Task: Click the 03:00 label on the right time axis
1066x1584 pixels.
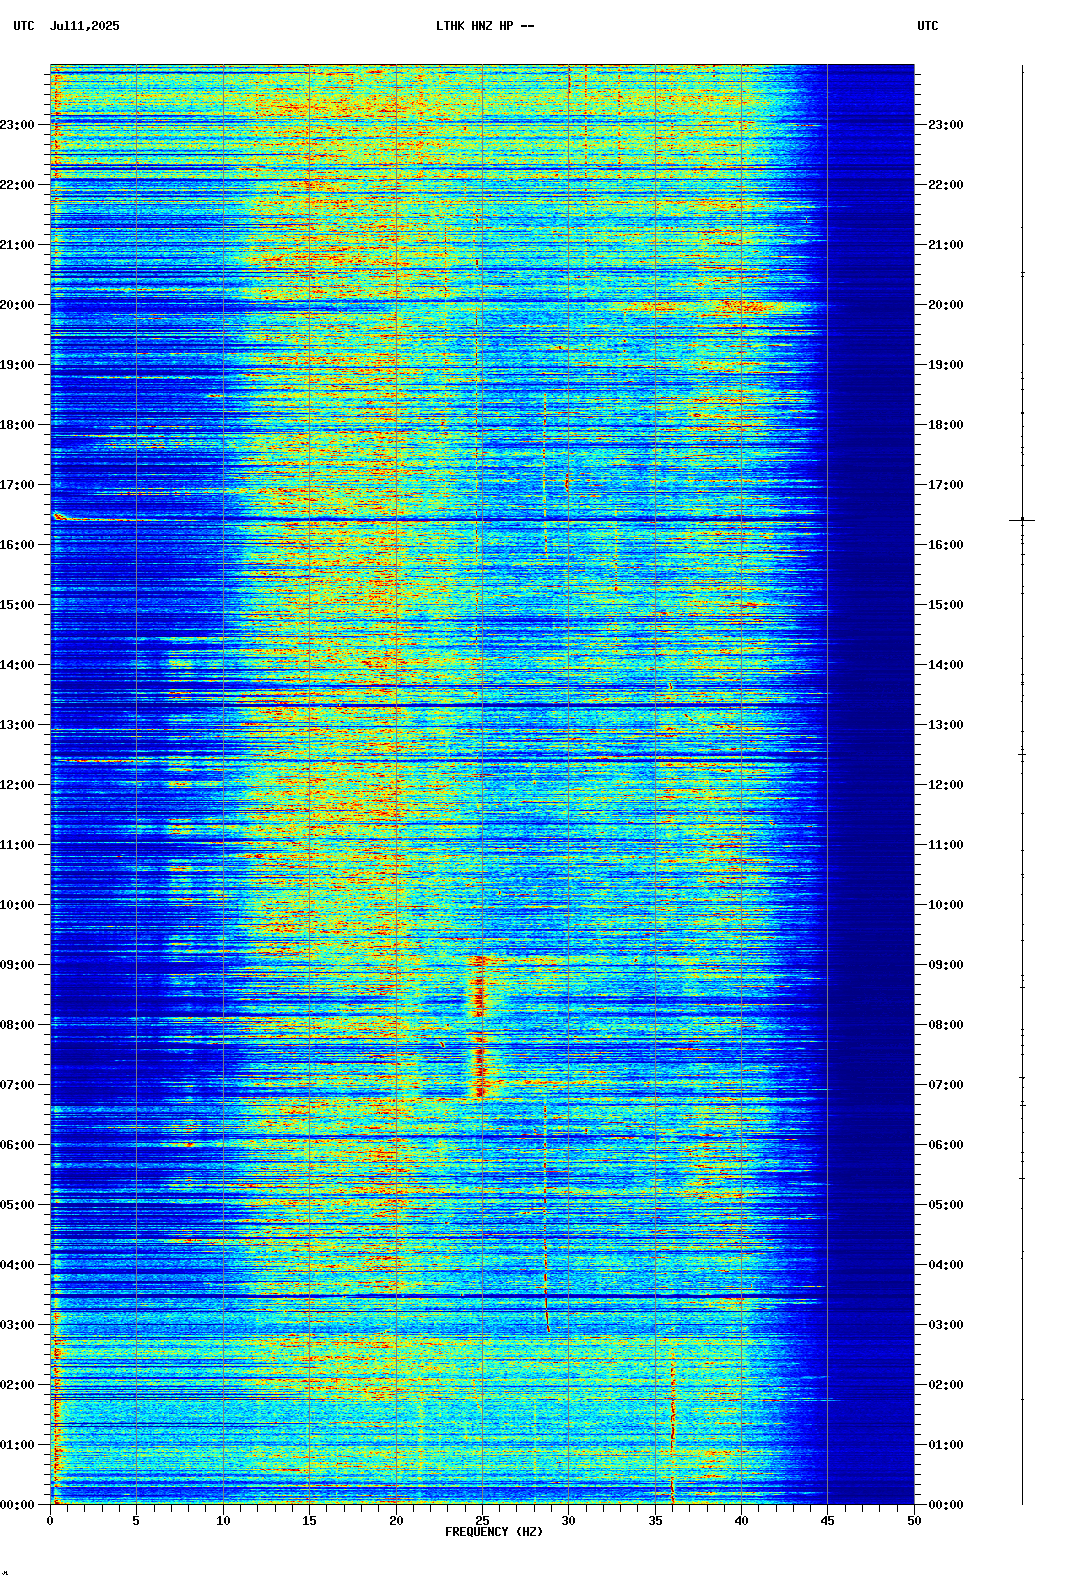Action: point(946,1325)
